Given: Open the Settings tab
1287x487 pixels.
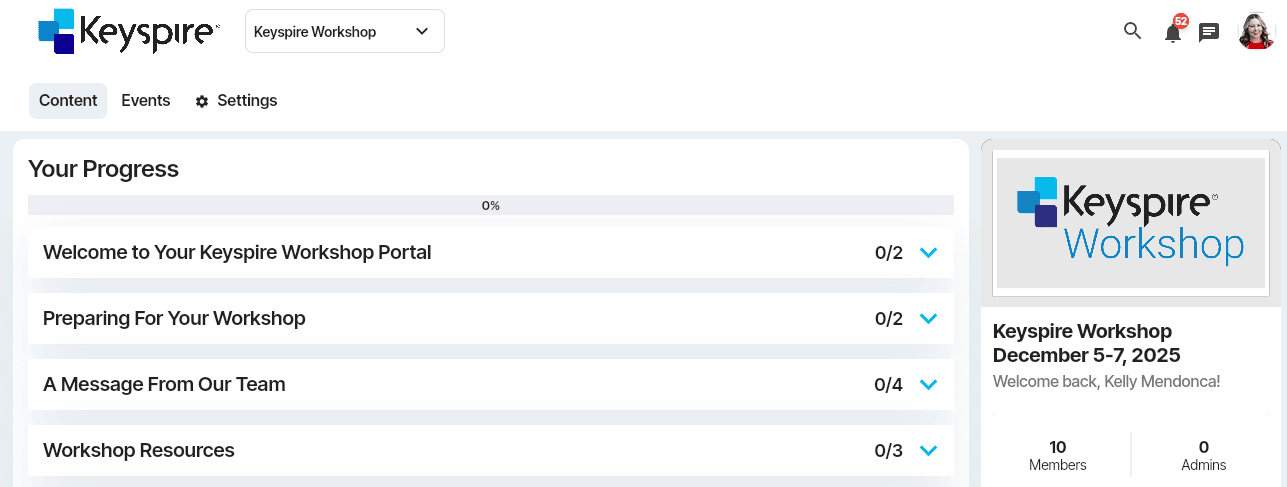Looking at the screenshot, I should click(247, 101).
